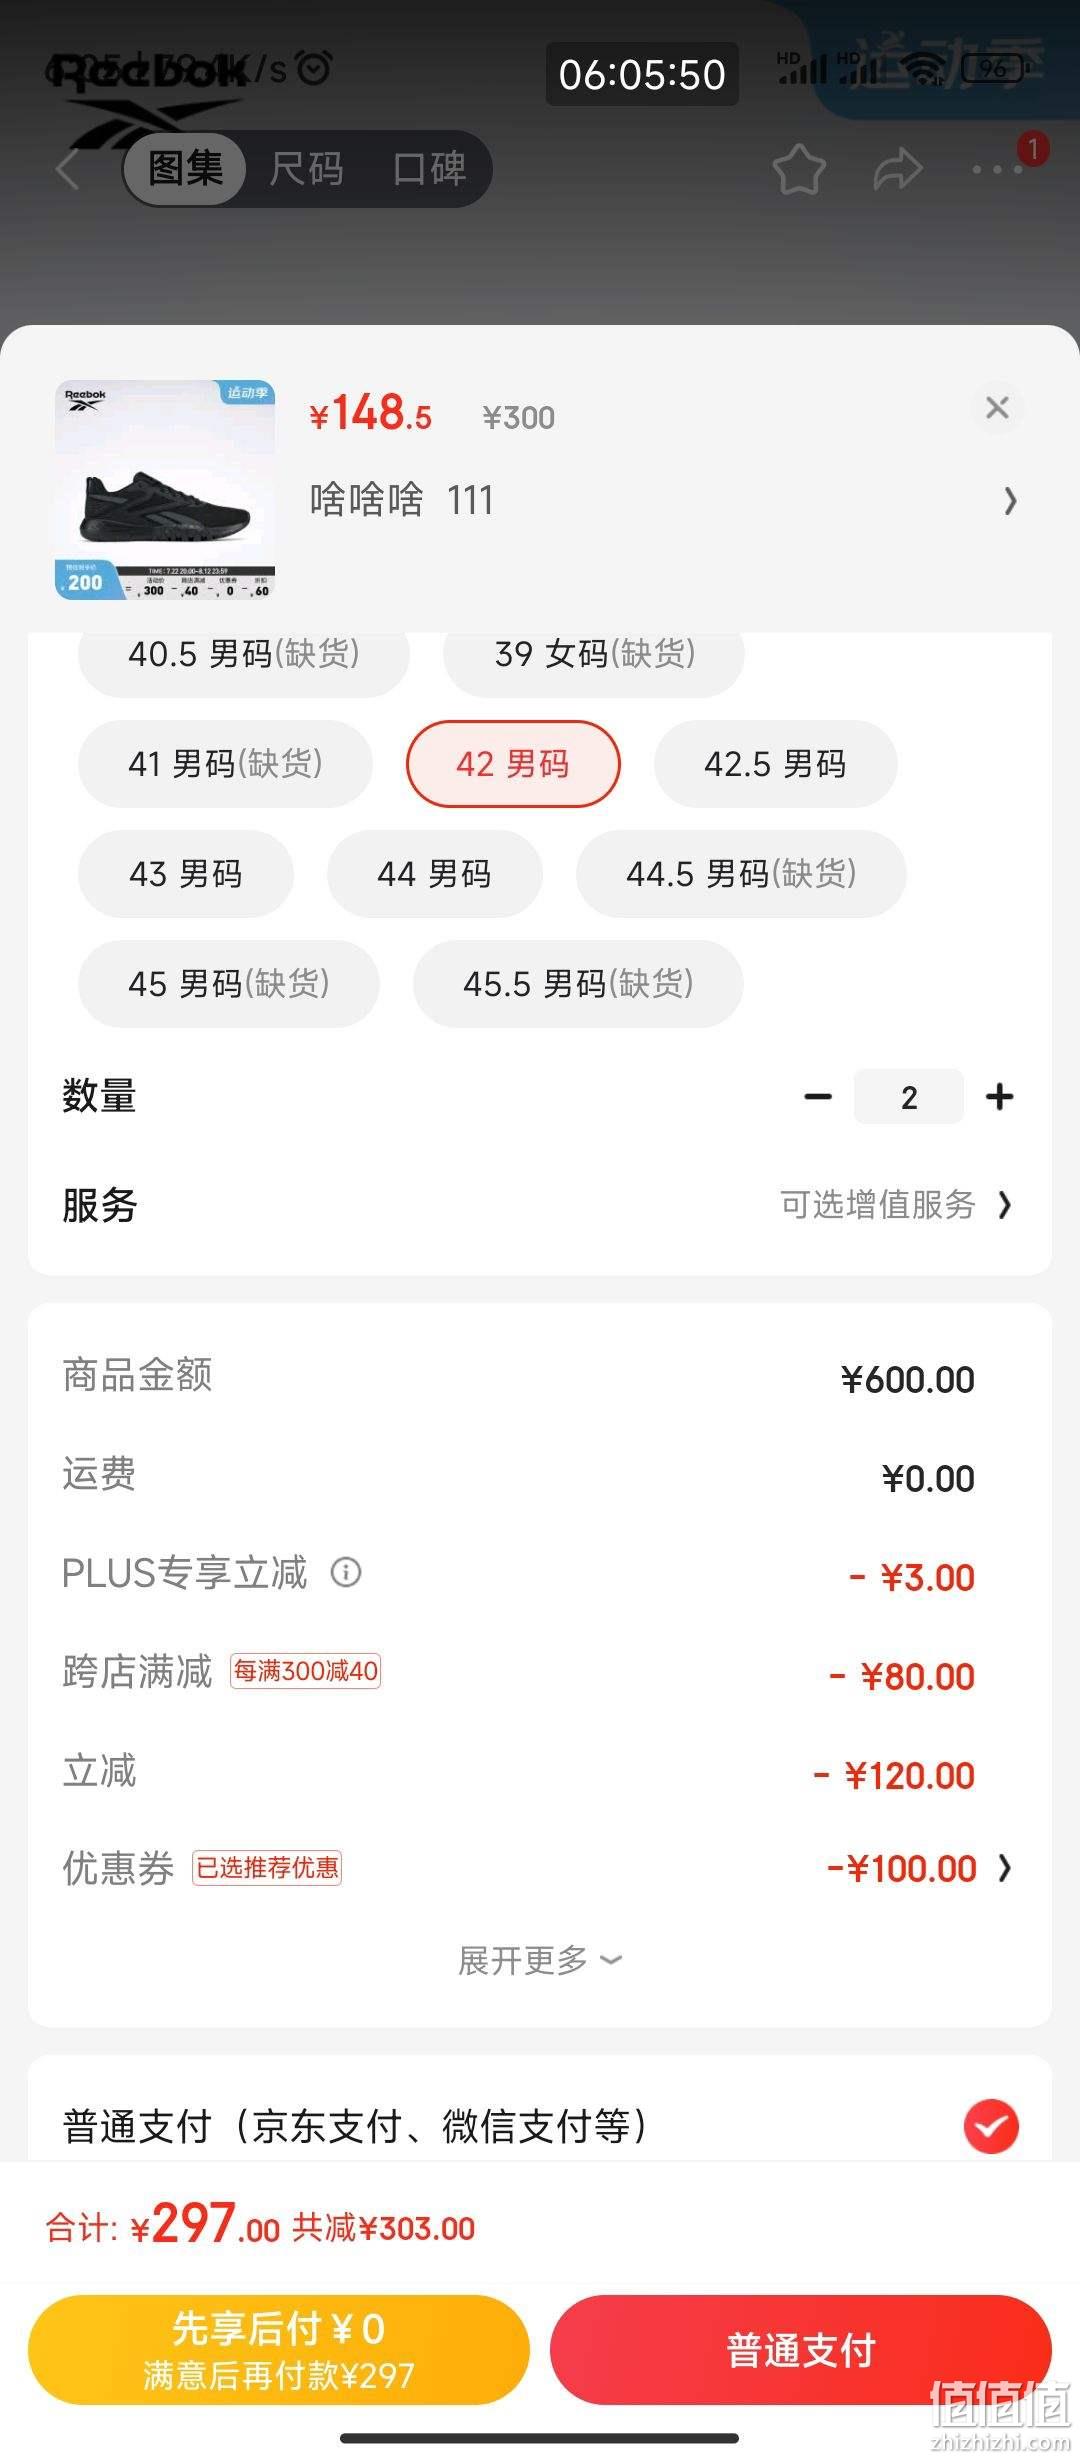The image size is (1080, 2460).
Task: Decrease quantity with minus icon
Action: (818, 1097)
